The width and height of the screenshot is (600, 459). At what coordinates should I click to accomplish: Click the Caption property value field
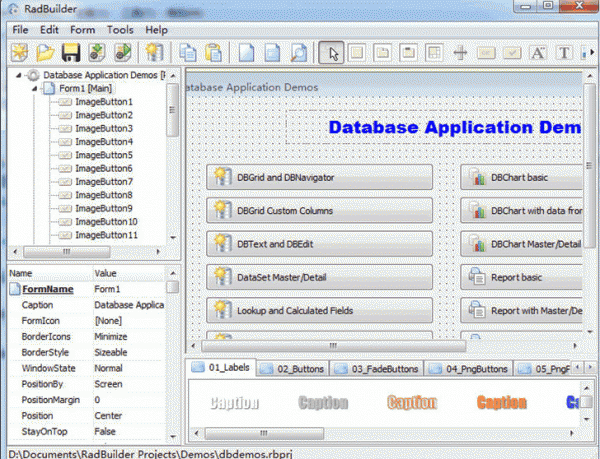point(129,305)
